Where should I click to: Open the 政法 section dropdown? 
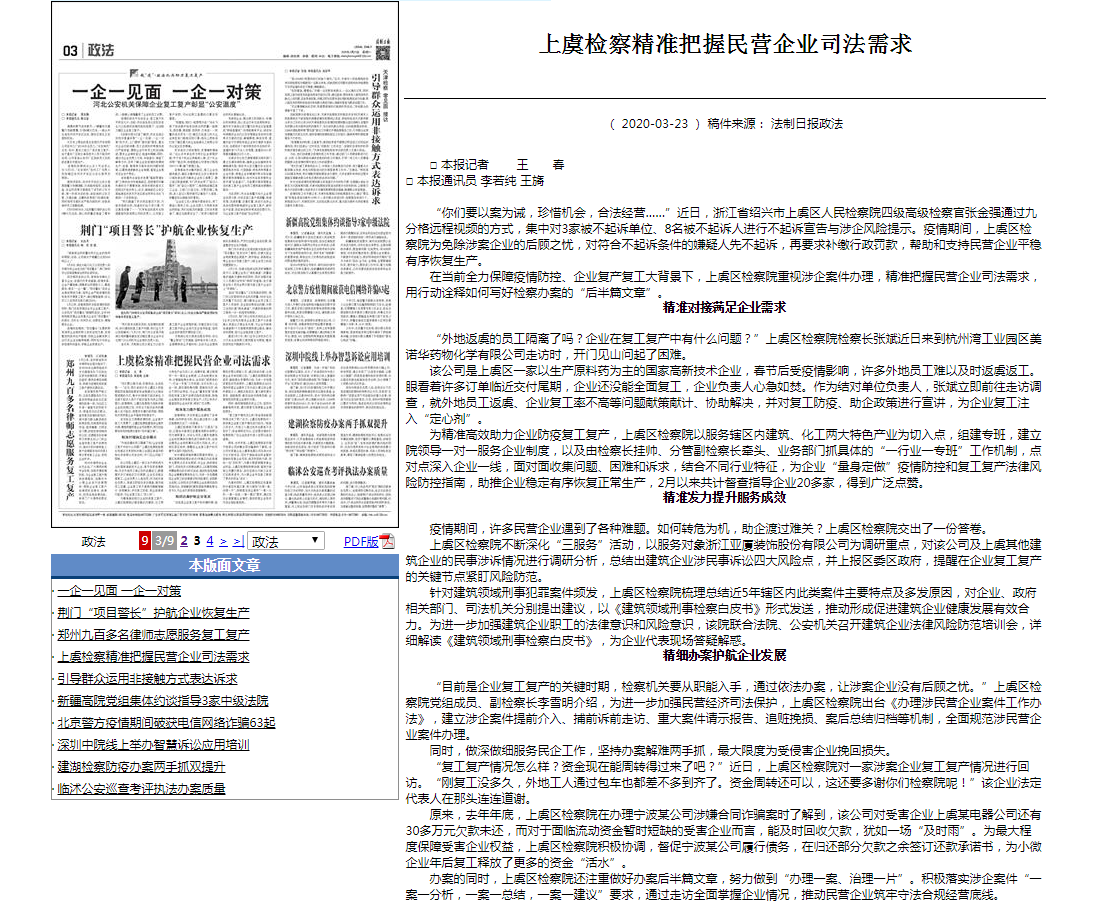point(286,542)
